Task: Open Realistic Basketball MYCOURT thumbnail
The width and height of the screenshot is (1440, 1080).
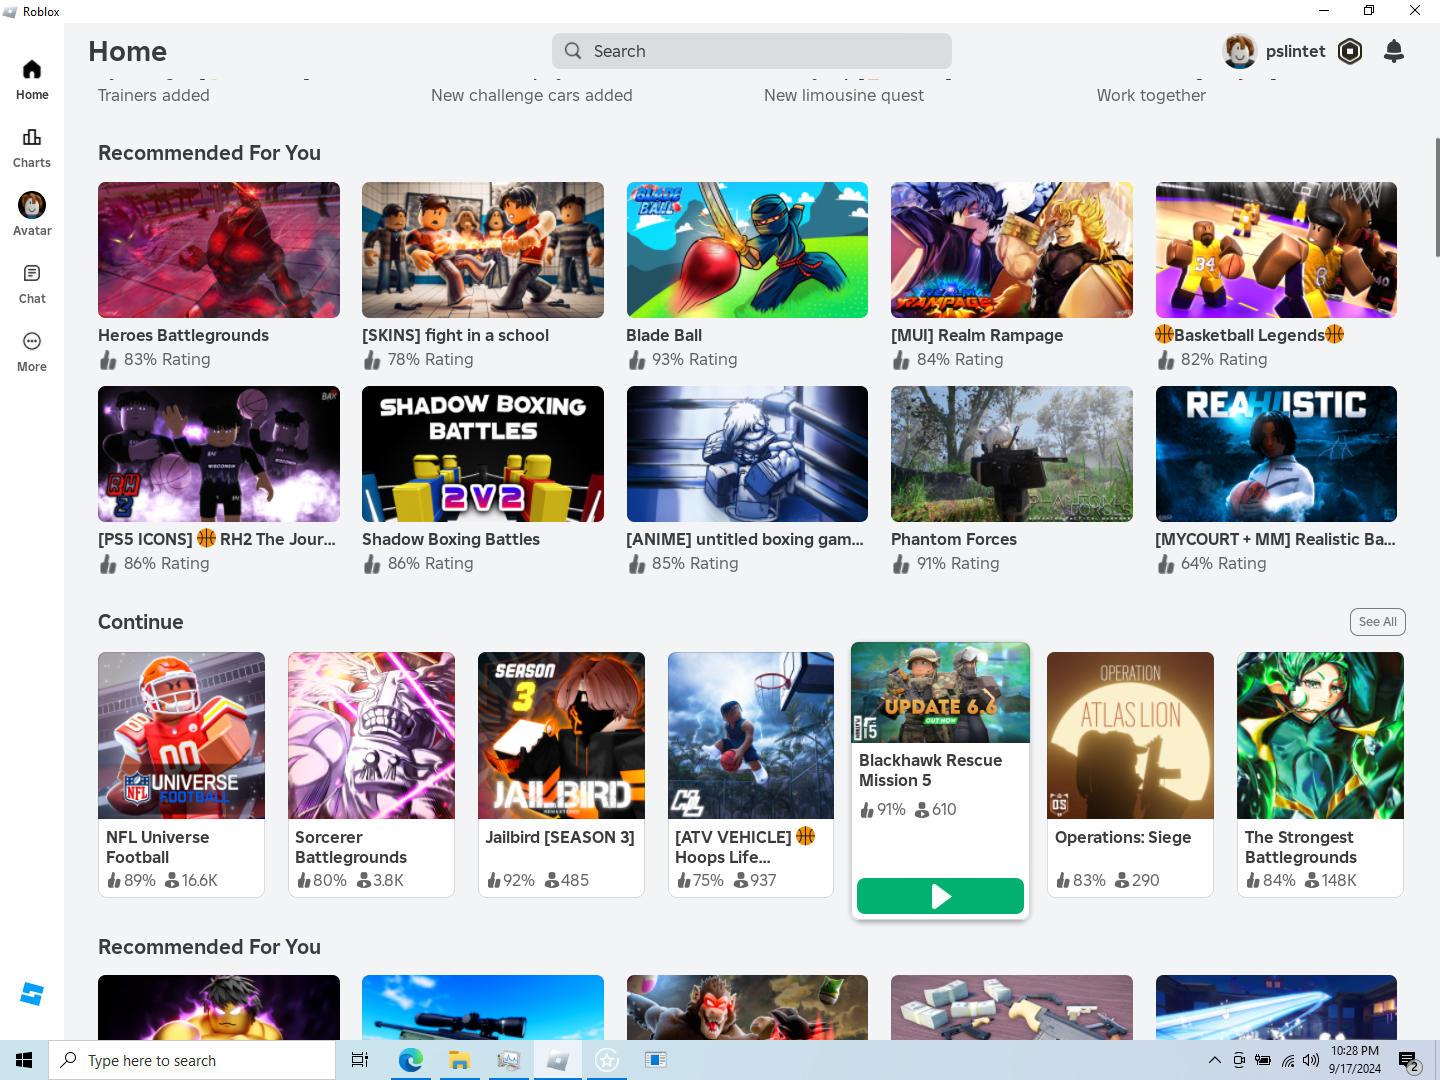Action: tap(1276, 454)
